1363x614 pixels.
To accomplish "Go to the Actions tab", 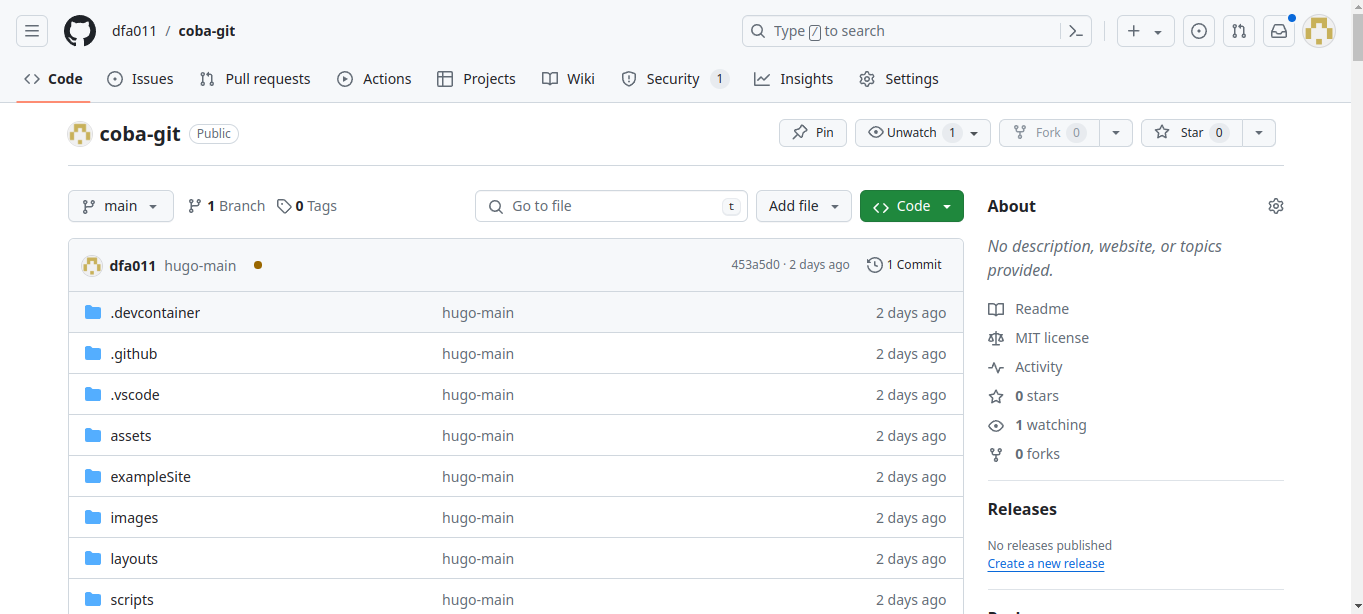I will coord(374,79).
